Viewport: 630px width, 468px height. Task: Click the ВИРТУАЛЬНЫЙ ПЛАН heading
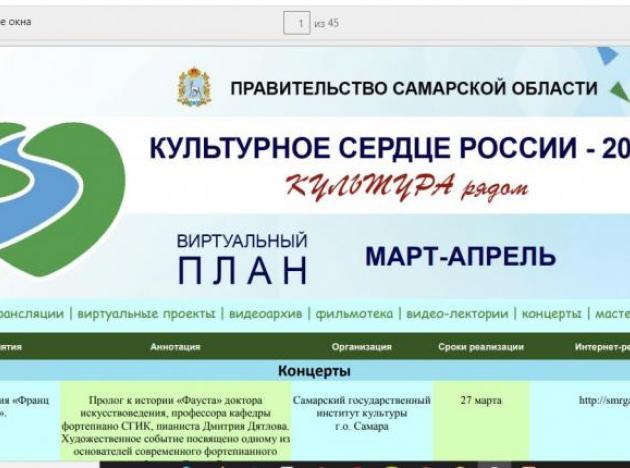click(242, 258)
